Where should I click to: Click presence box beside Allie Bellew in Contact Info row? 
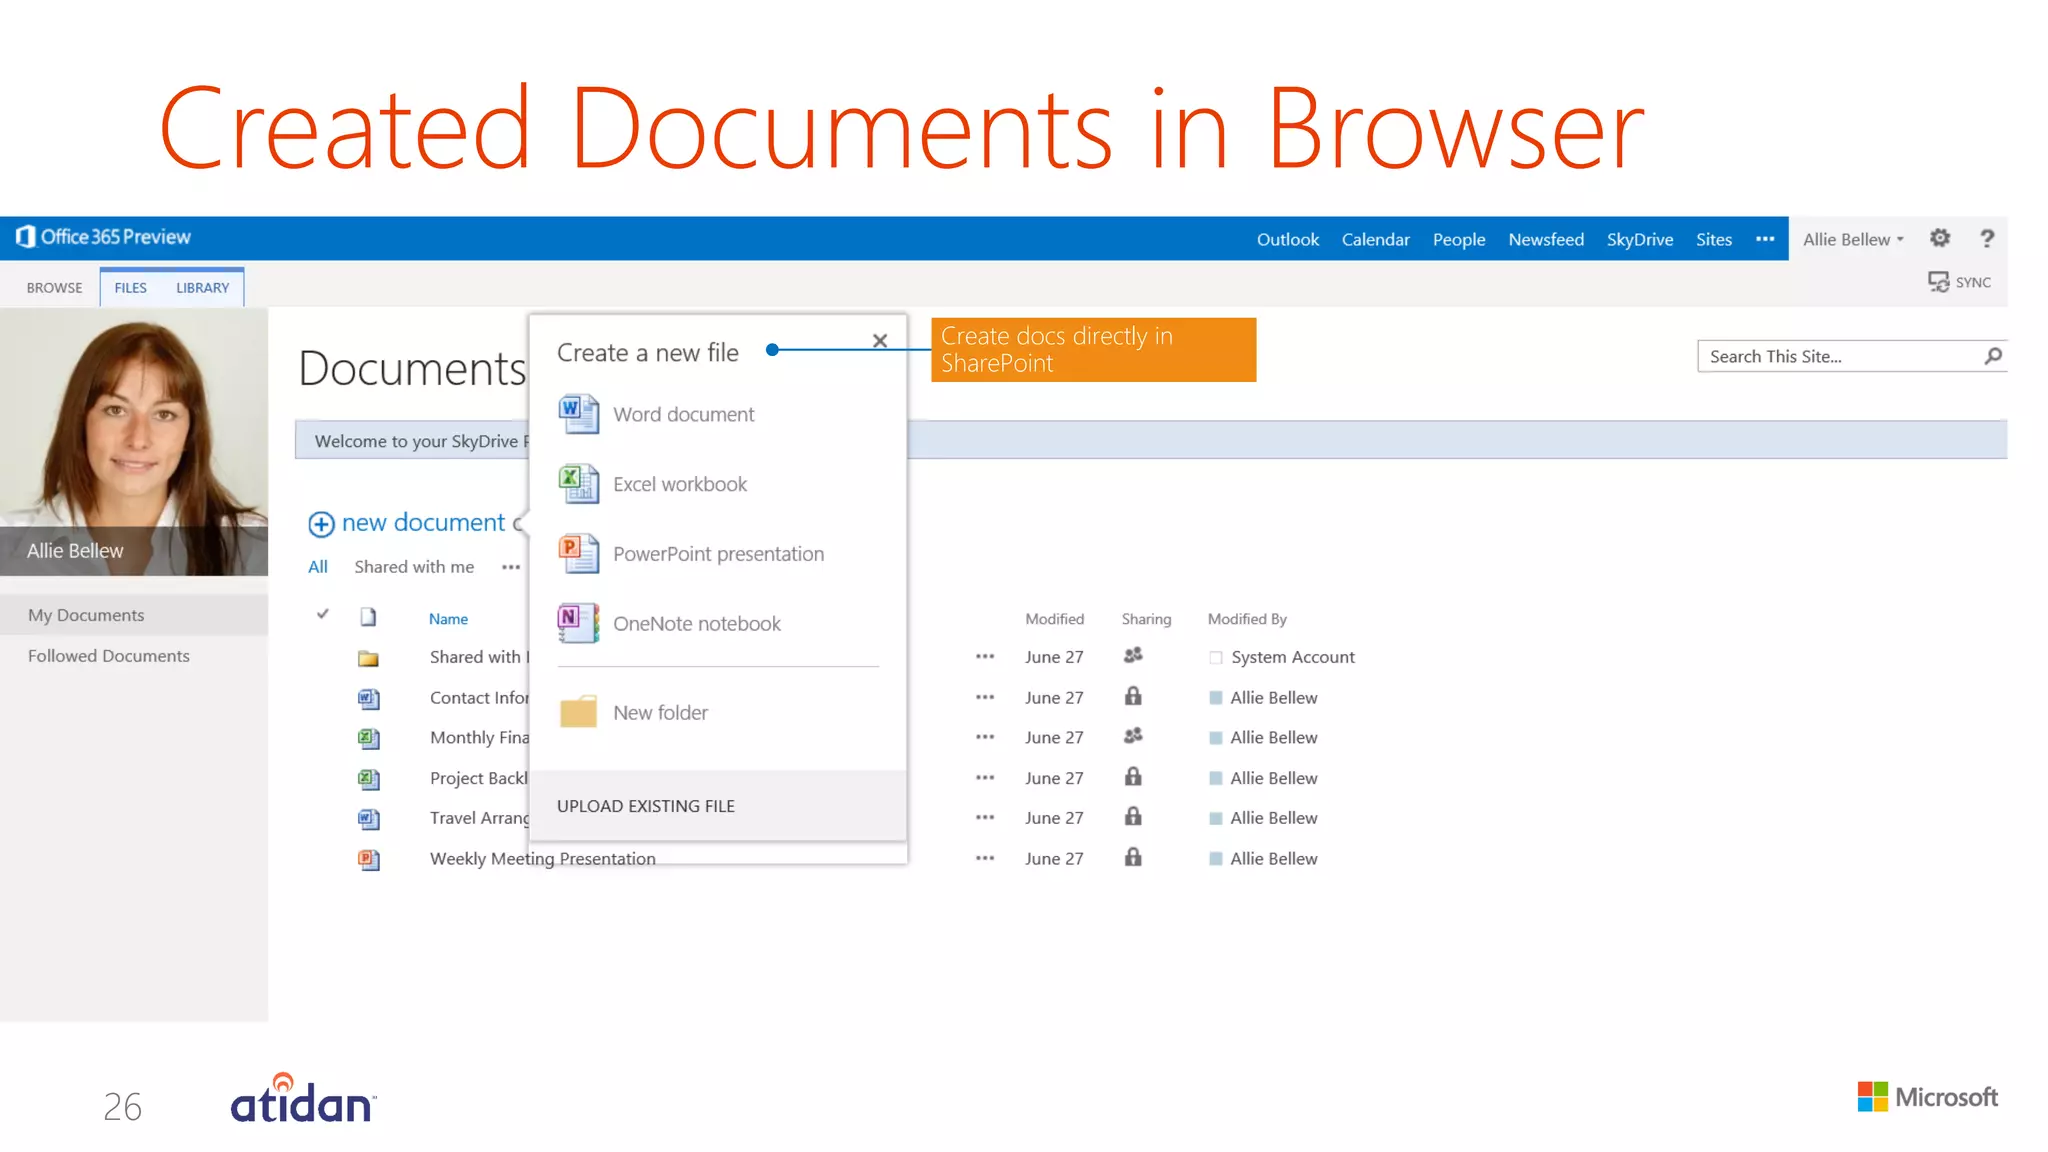tap(1216, 698)
